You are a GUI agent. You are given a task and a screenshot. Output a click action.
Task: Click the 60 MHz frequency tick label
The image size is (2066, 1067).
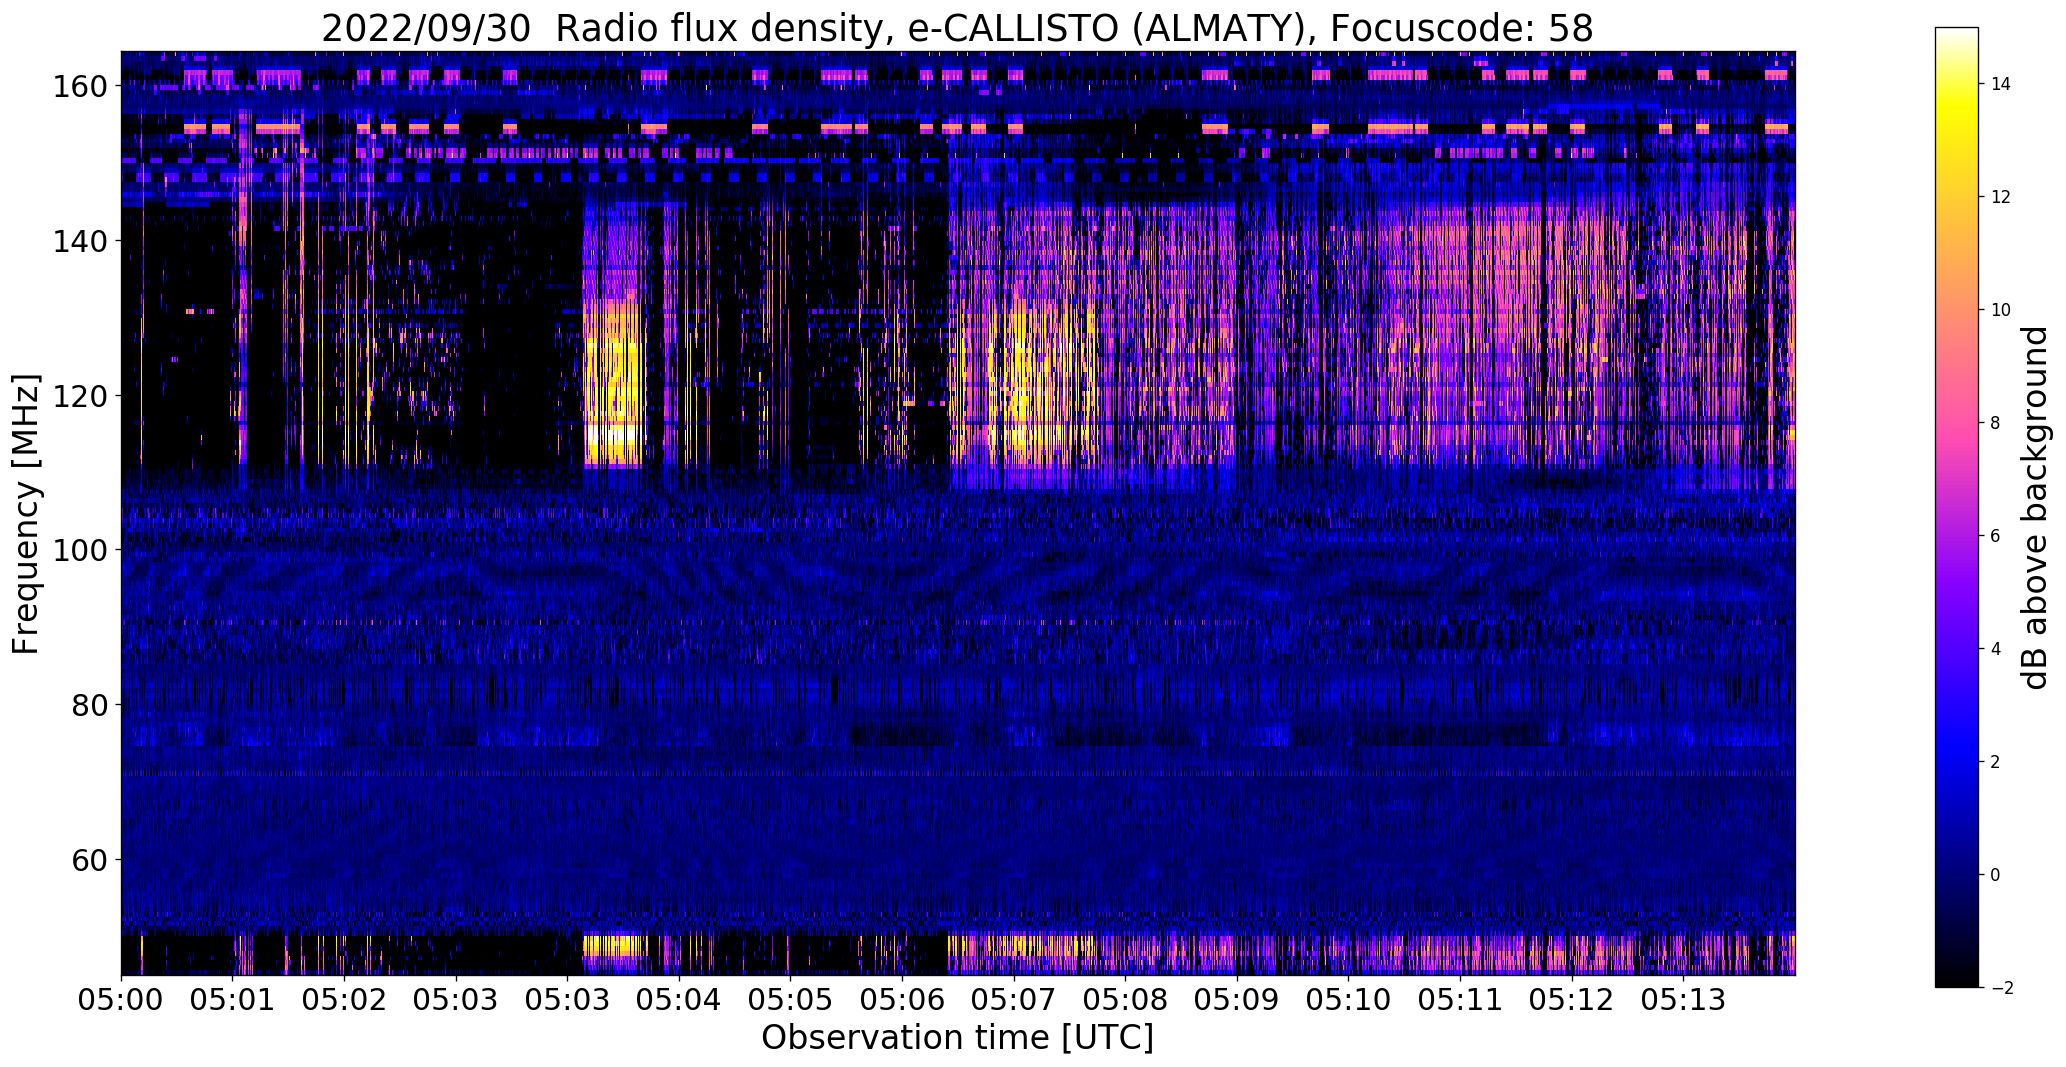(x=87, y=860)
